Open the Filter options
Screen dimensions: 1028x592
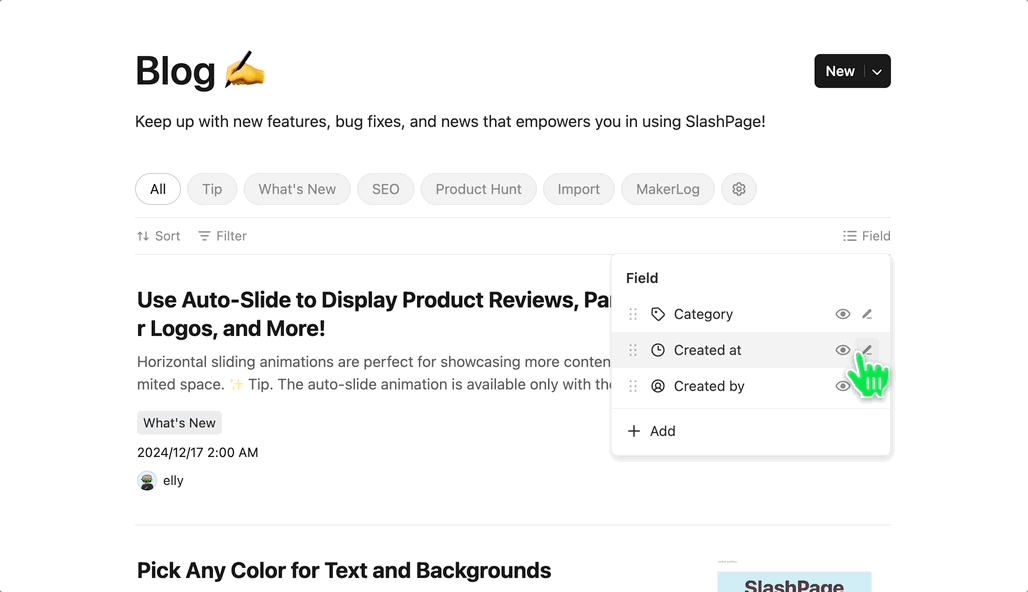coord(222,236)
